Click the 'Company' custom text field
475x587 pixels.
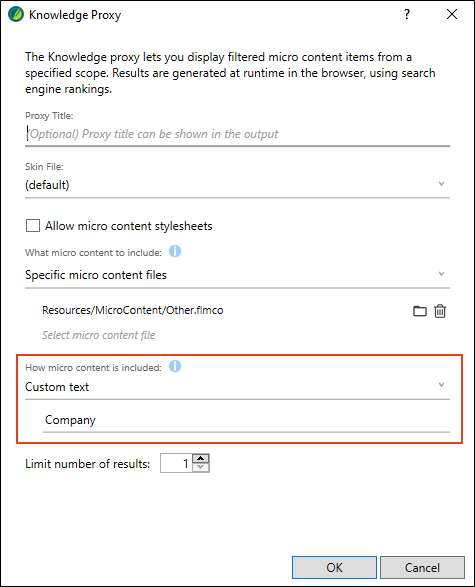(246, 420)
